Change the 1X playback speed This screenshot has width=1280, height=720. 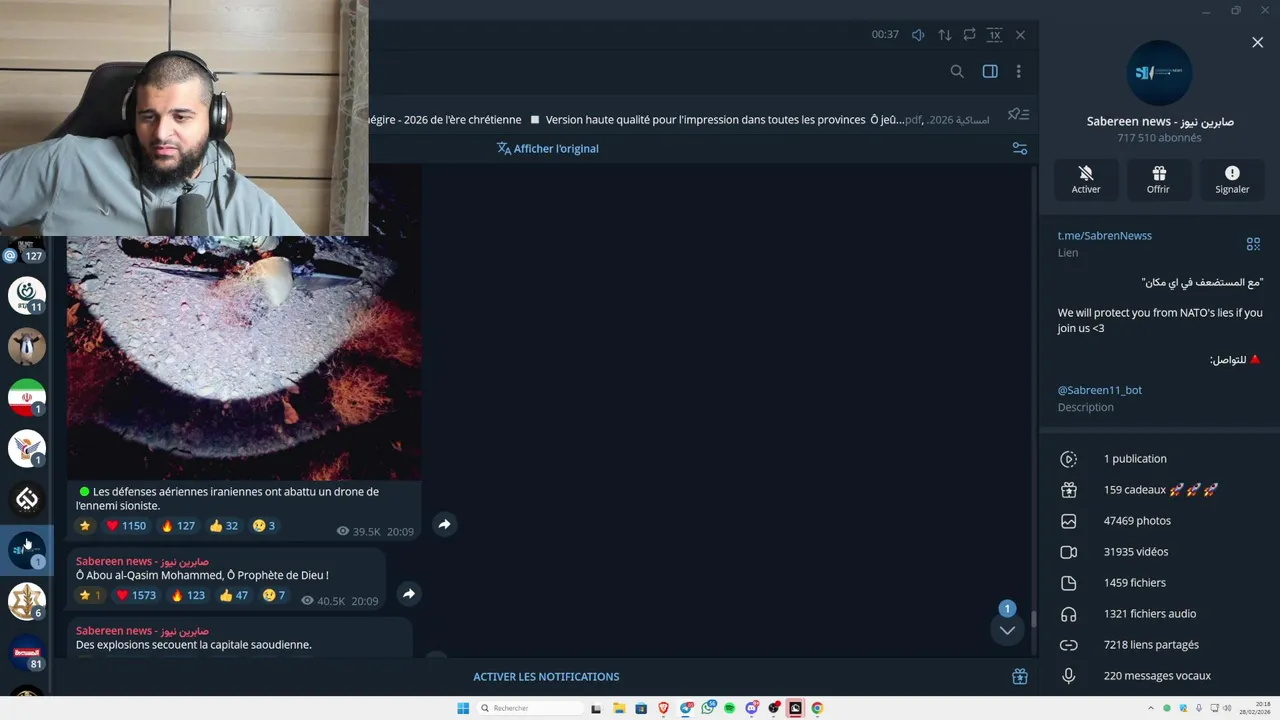(994, 35)
